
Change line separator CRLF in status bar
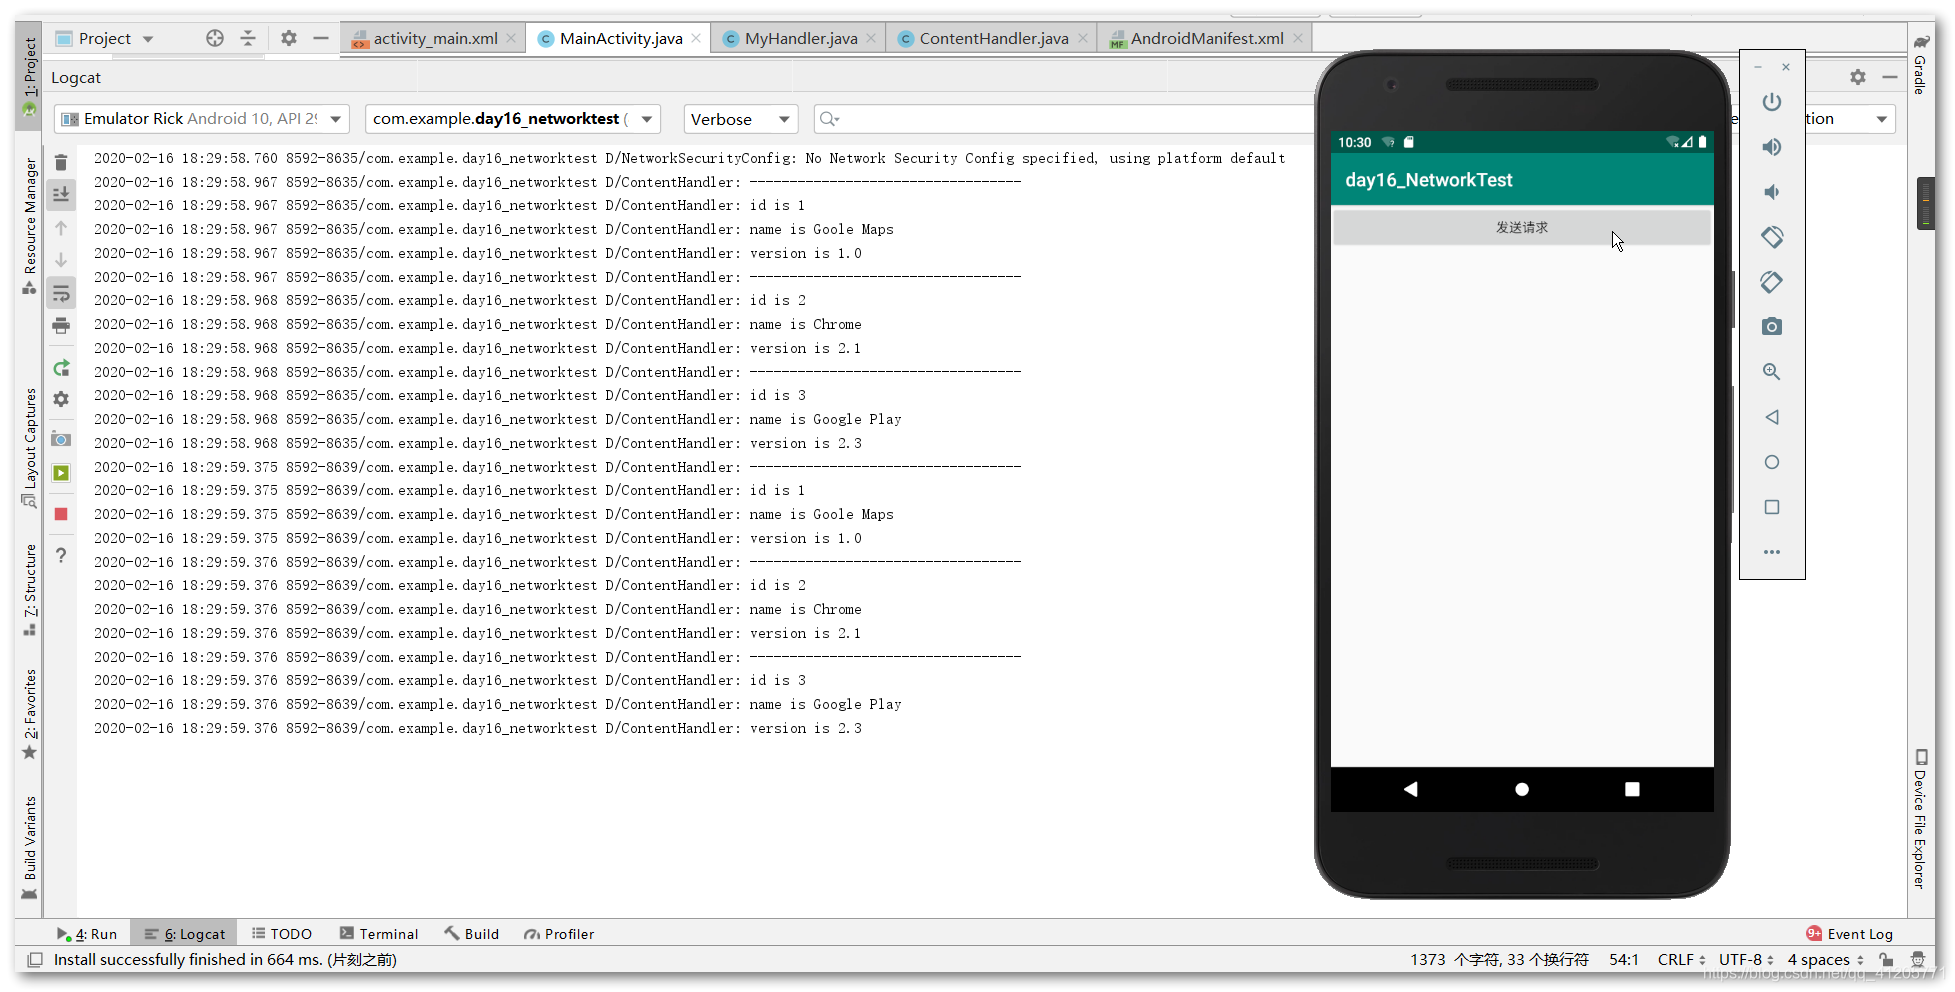pyautogui.click(x=1681, y=960)
